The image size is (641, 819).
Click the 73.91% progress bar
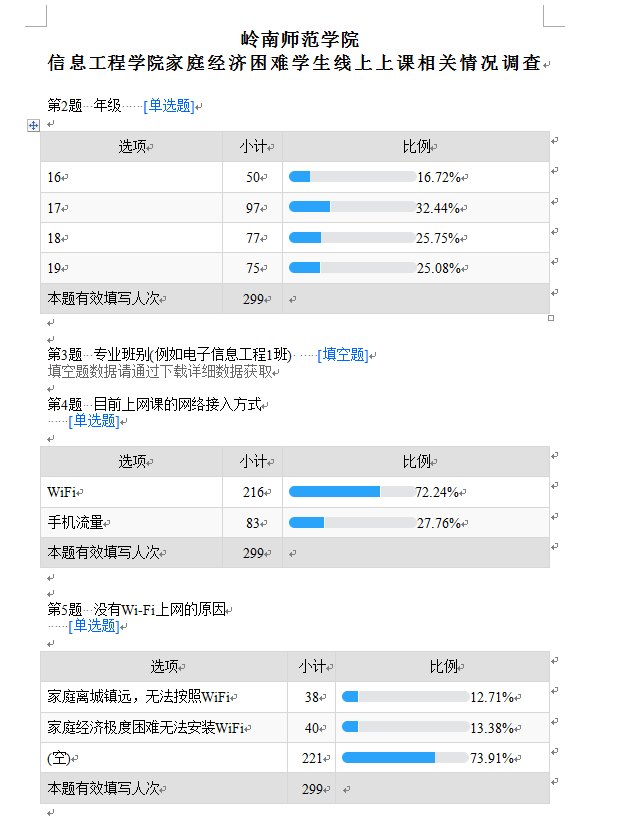point(404,758)
